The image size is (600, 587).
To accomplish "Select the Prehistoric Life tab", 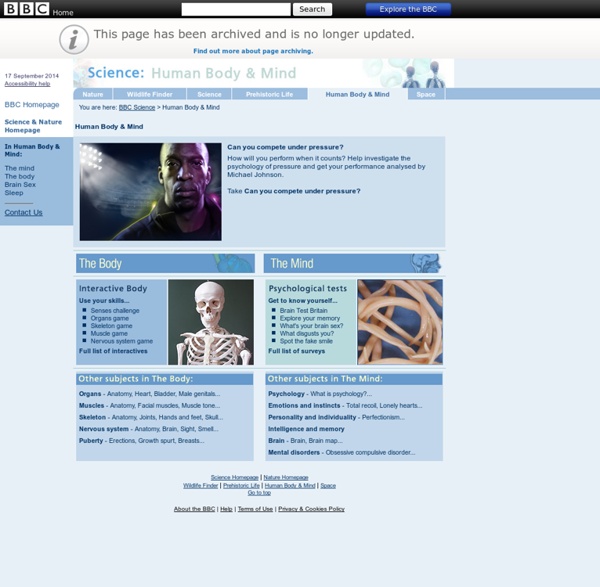I will coord(270,94).
